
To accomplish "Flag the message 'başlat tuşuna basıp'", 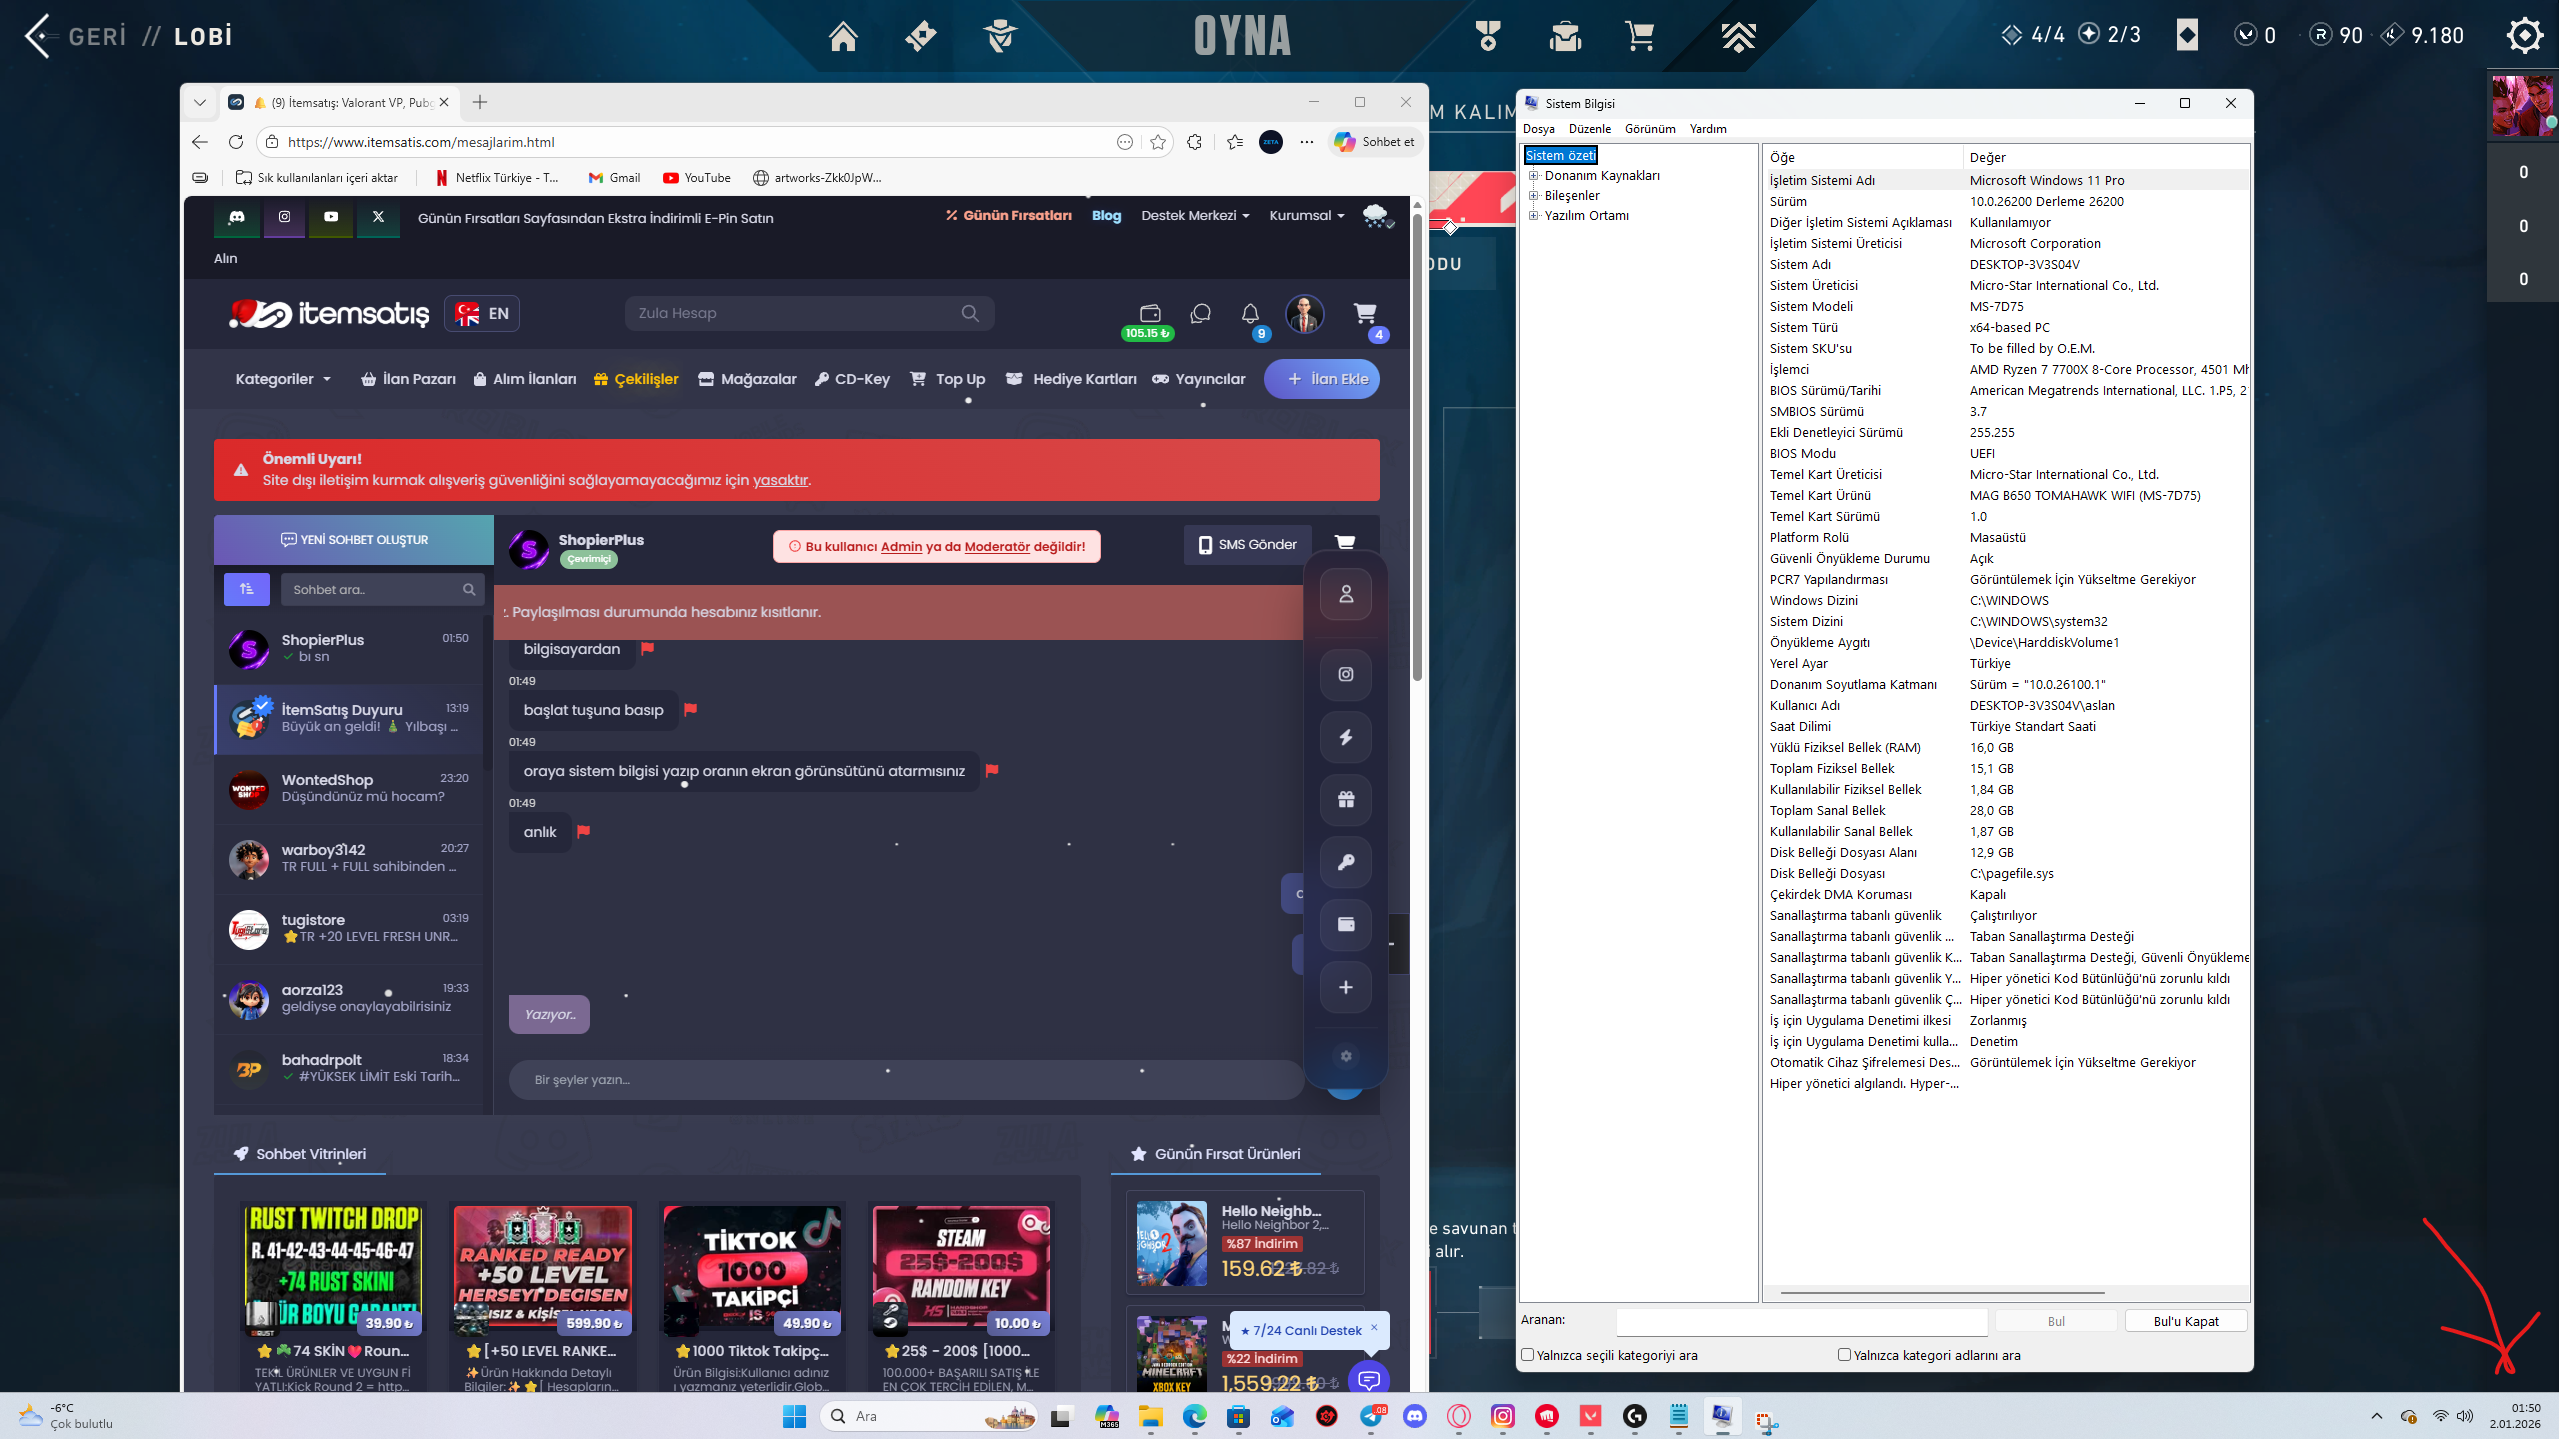I will (690, 709).
